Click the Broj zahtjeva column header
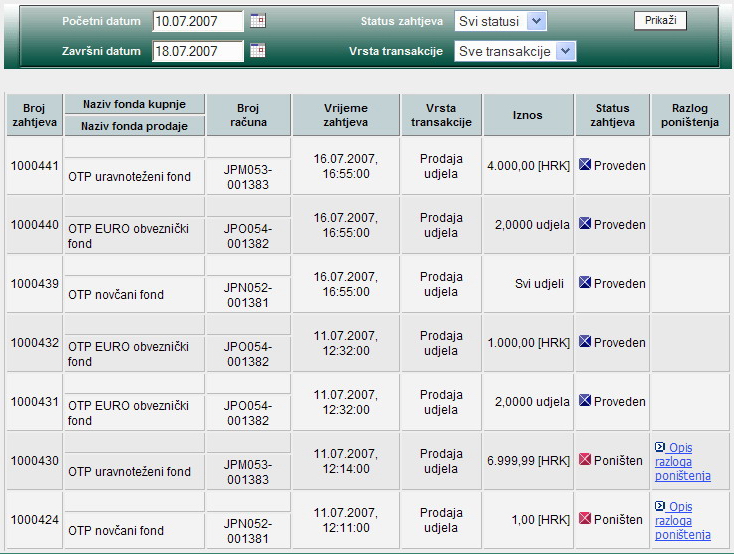Viewport: 734px width, 554px height. (34, 115)
